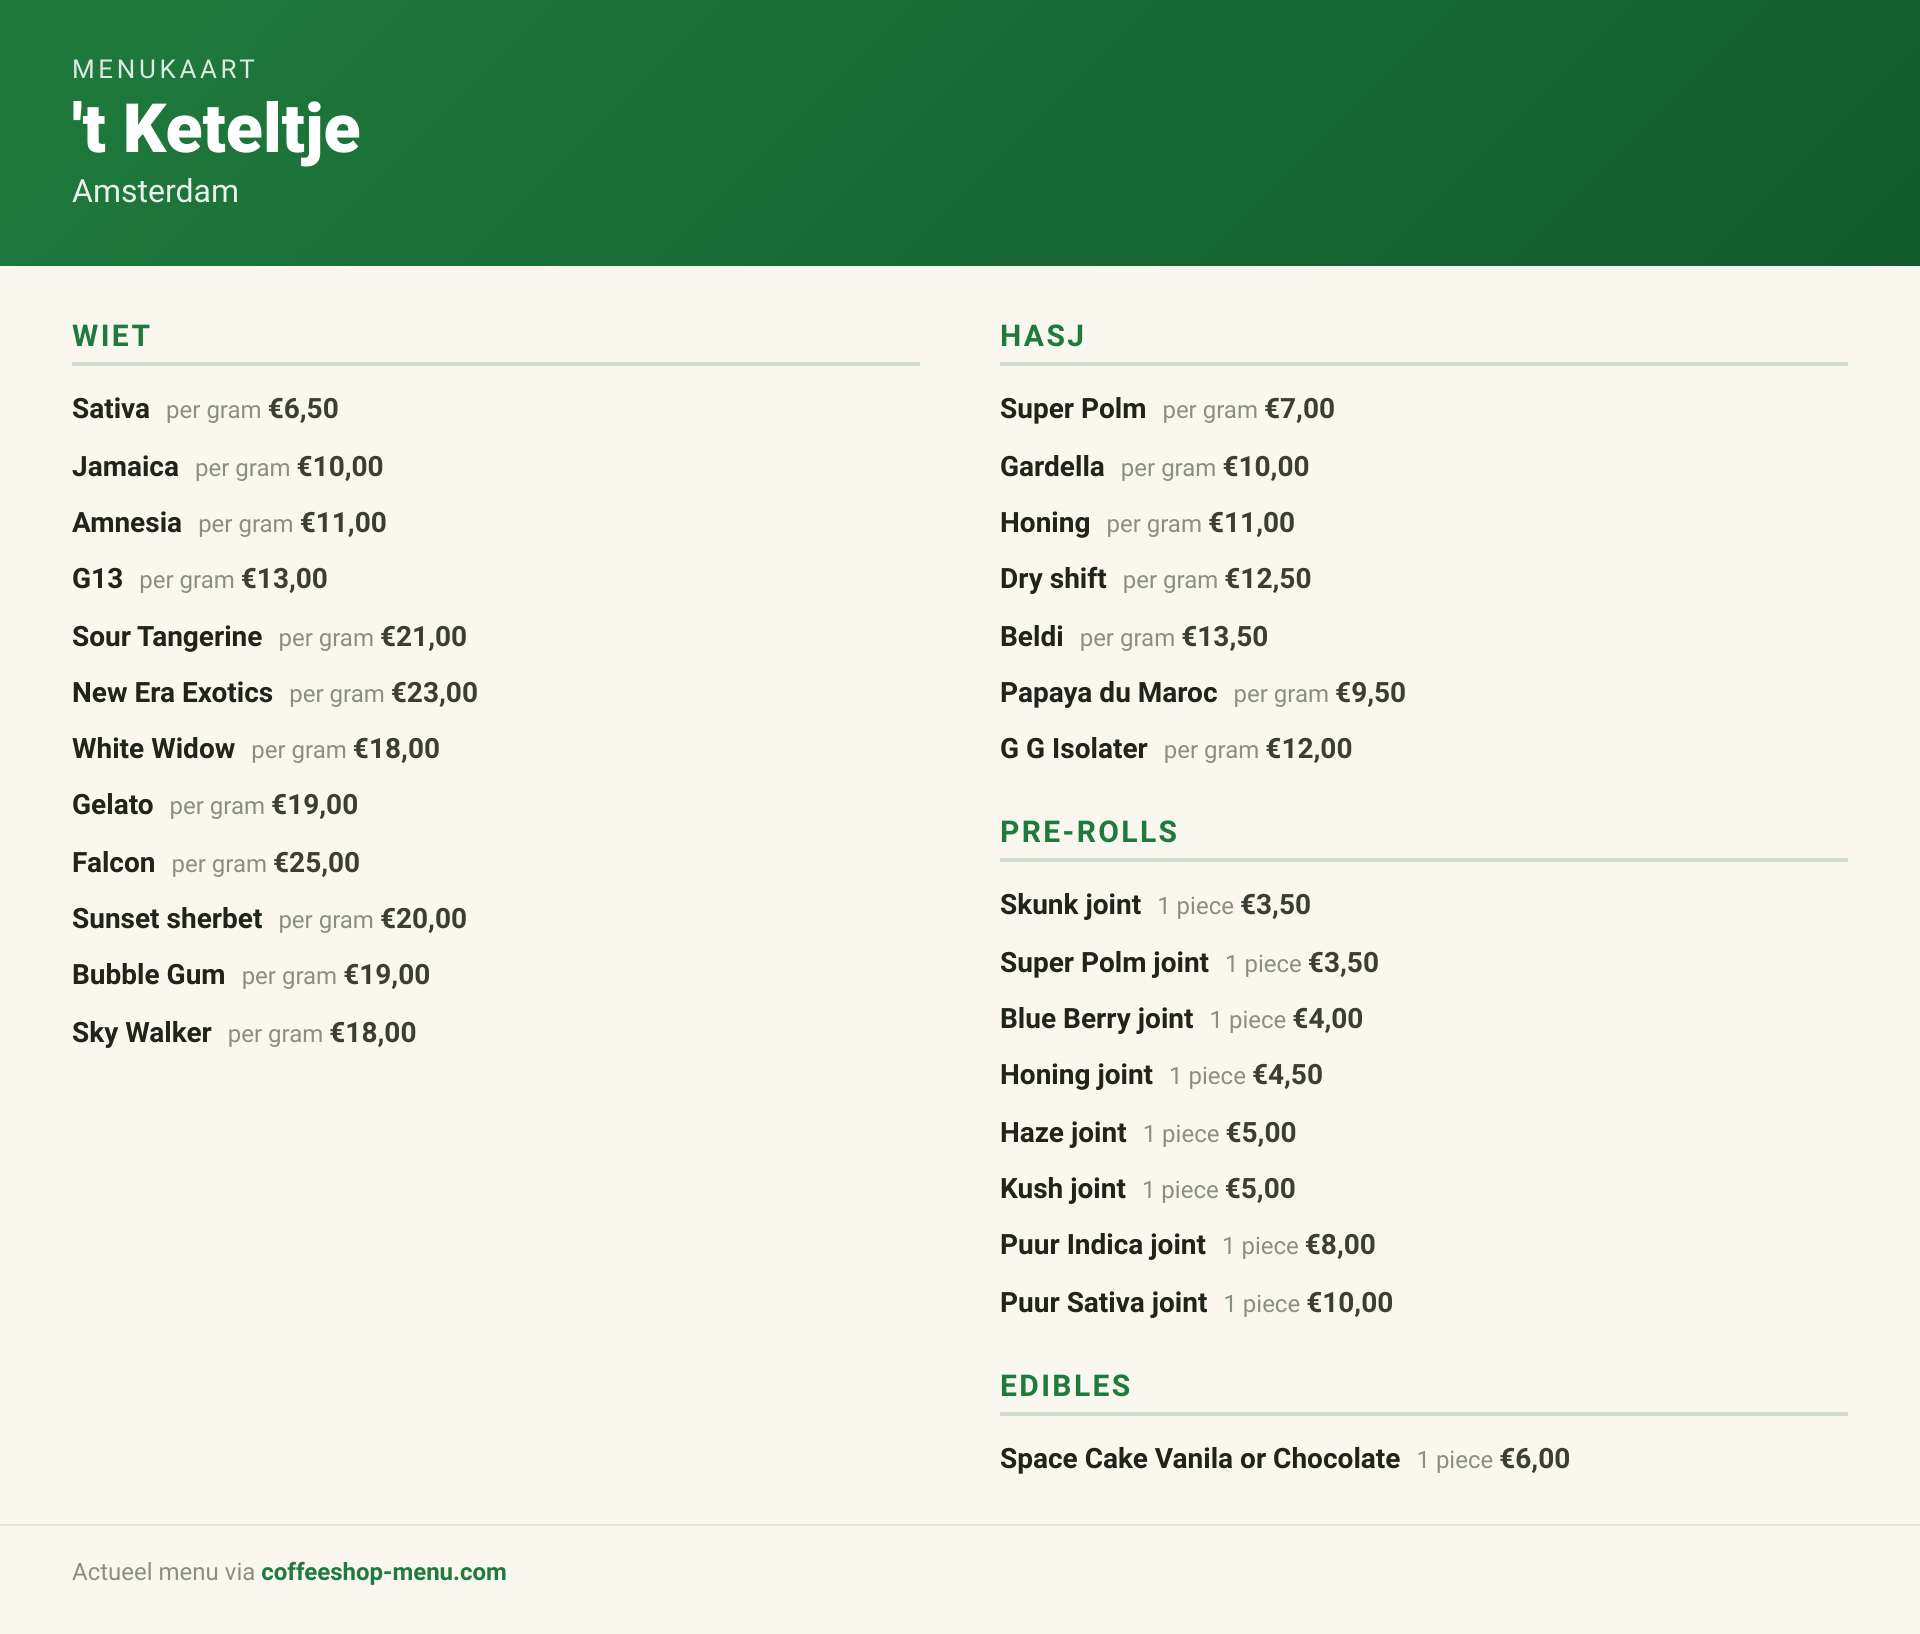
Task: Click the Super Polm joint item
Action: pos(1104,963)
